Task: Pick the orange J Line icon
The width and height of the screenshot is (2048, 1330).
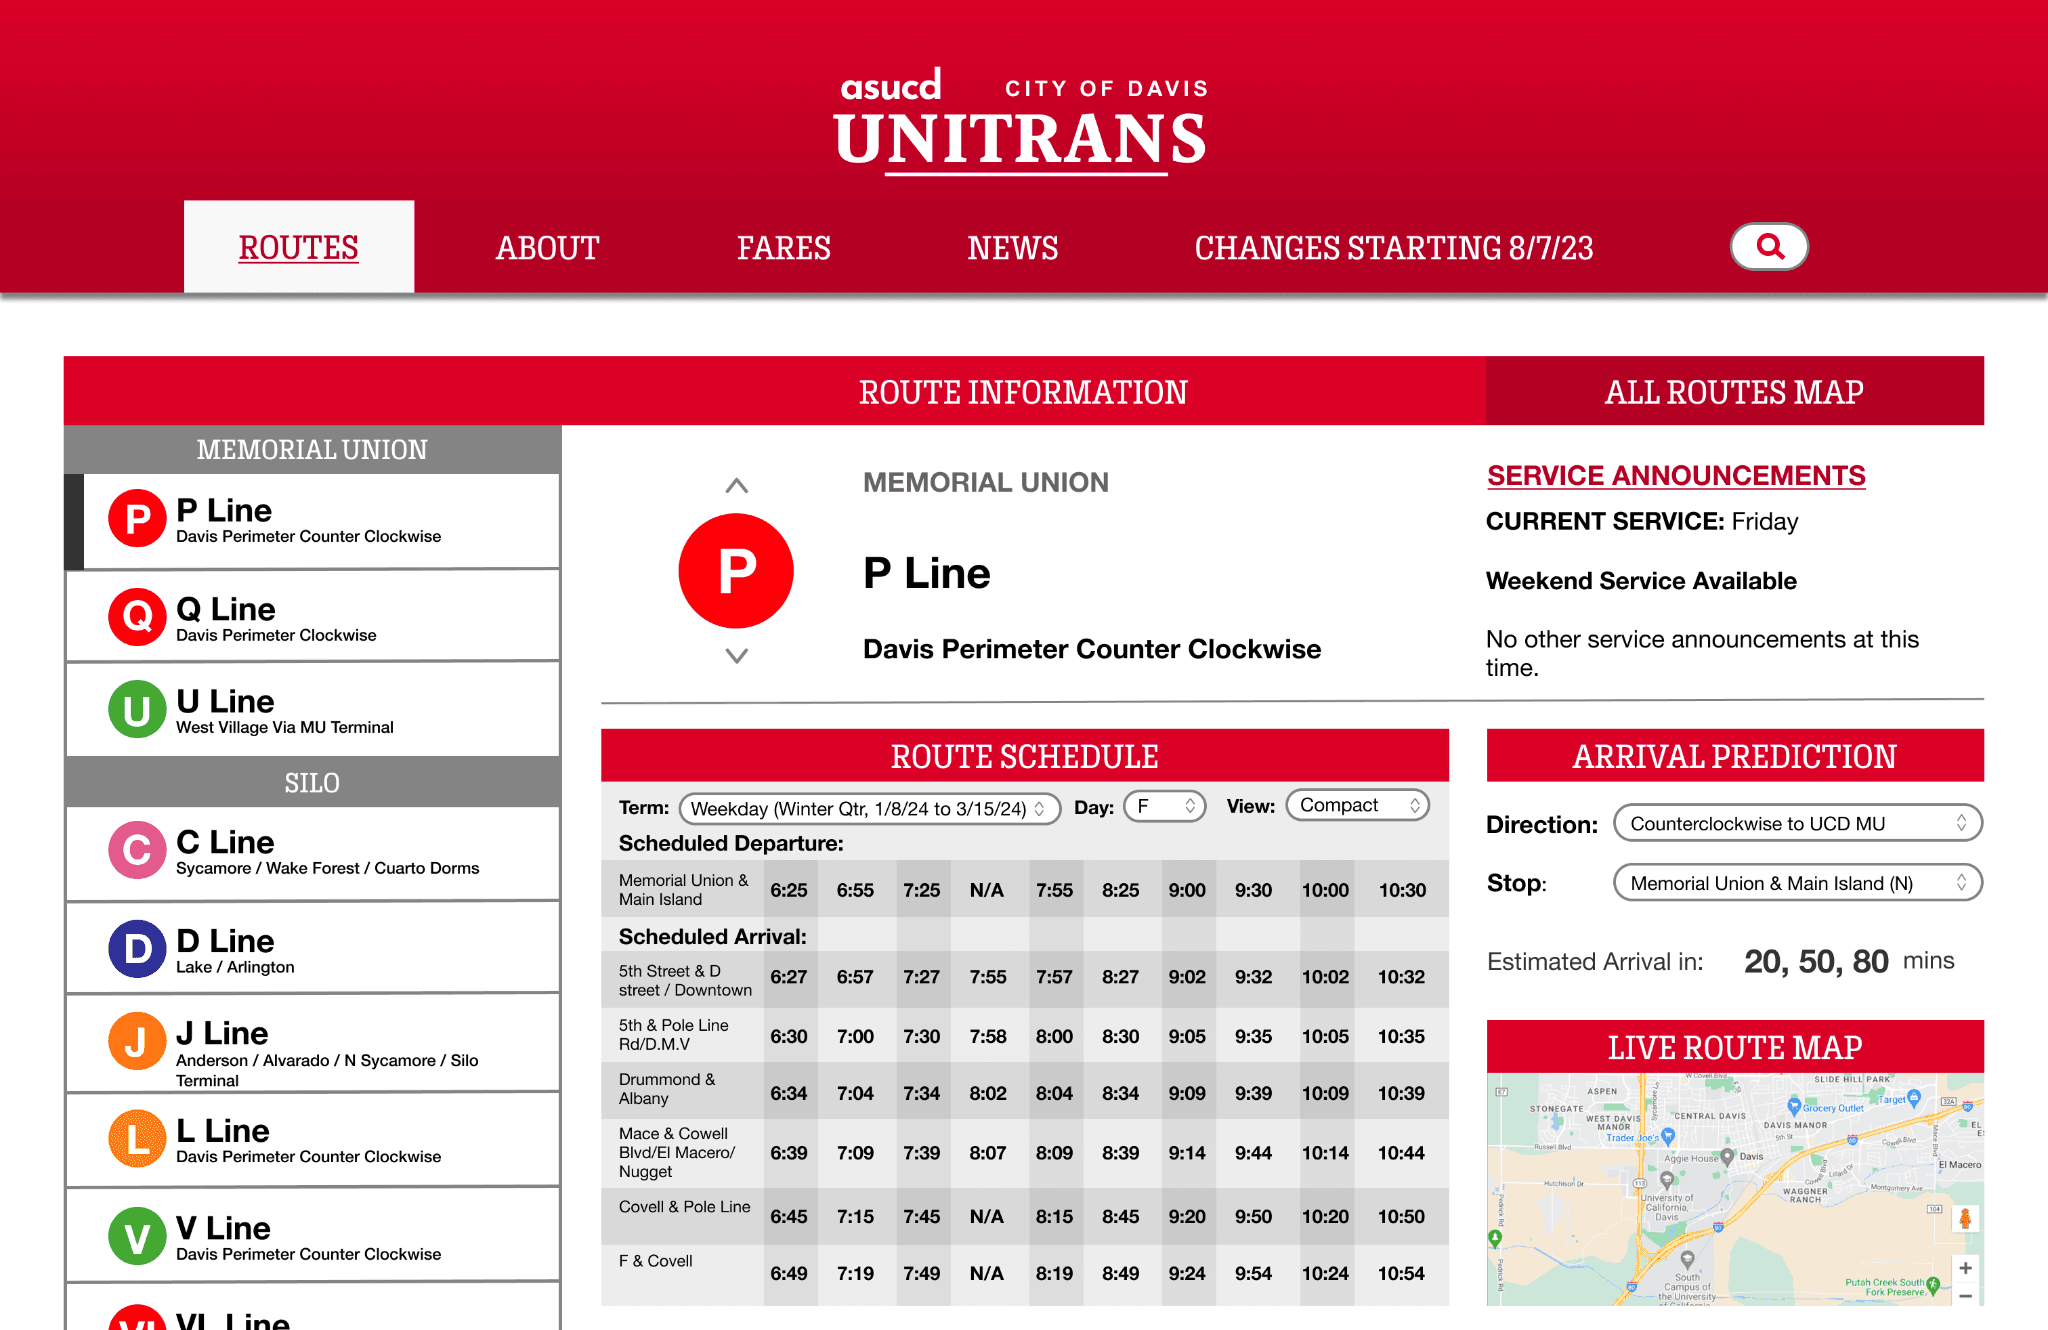Action: (137, 1041)
